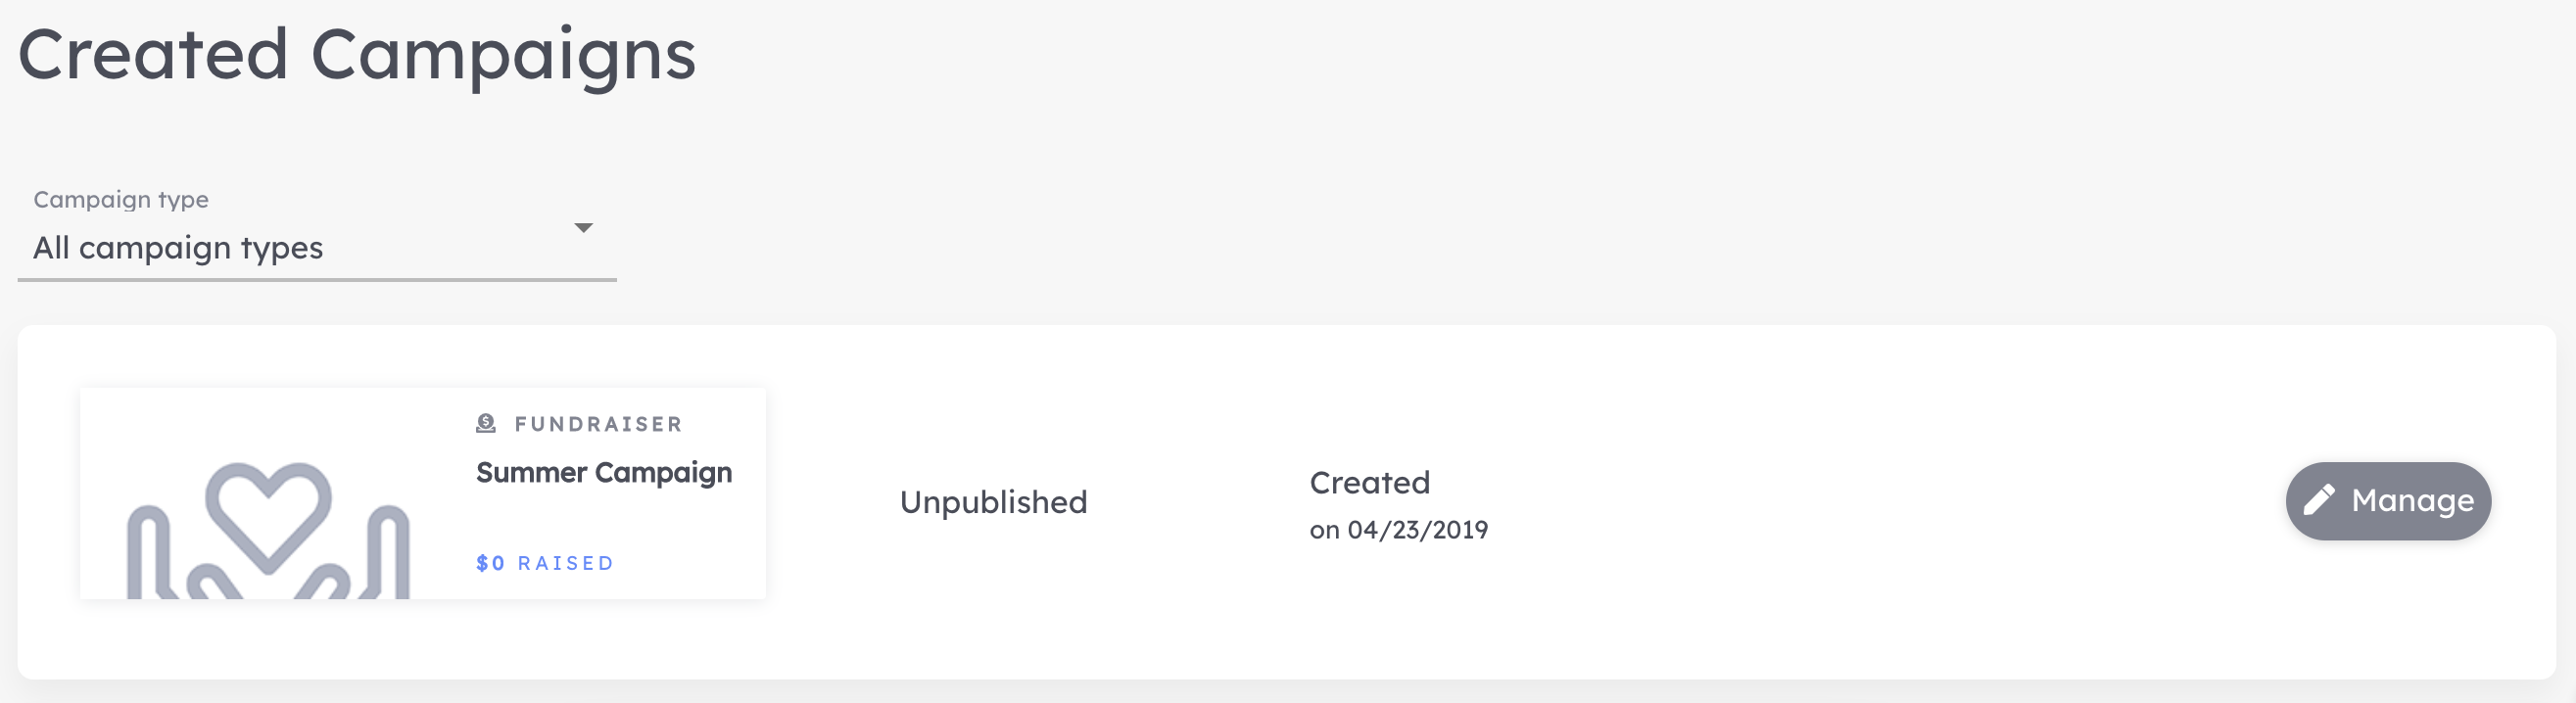Open the Summer Campaign title
This screenshot has width=2576, height=703.
[604, 473]
